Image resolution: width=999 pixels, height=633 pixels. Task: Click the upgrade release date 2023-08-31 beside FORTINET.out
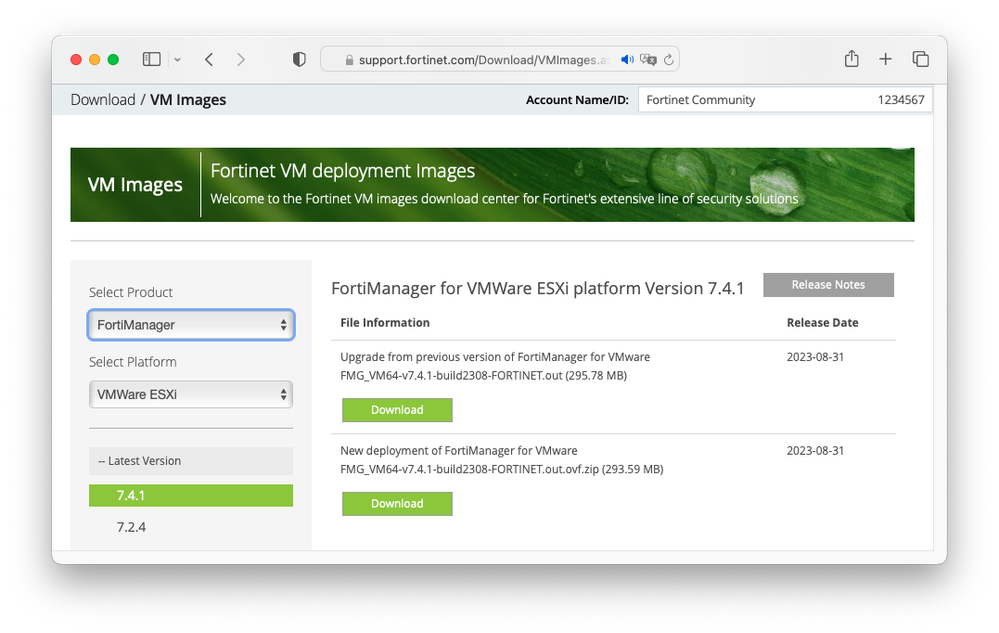coord(815,357)
